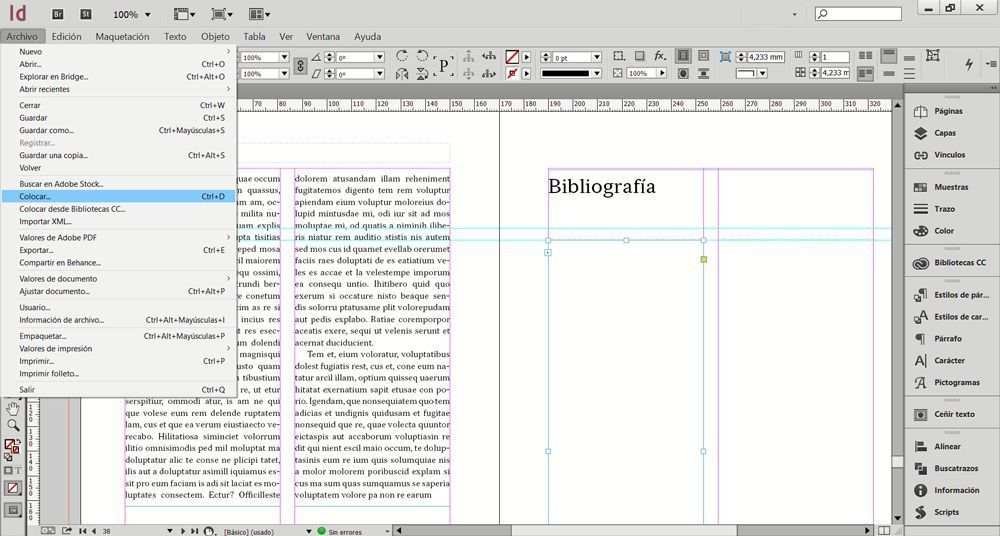Toggle the split layout view icon in status bar
Screen dimensions: 1000x536
pos(884,530)
